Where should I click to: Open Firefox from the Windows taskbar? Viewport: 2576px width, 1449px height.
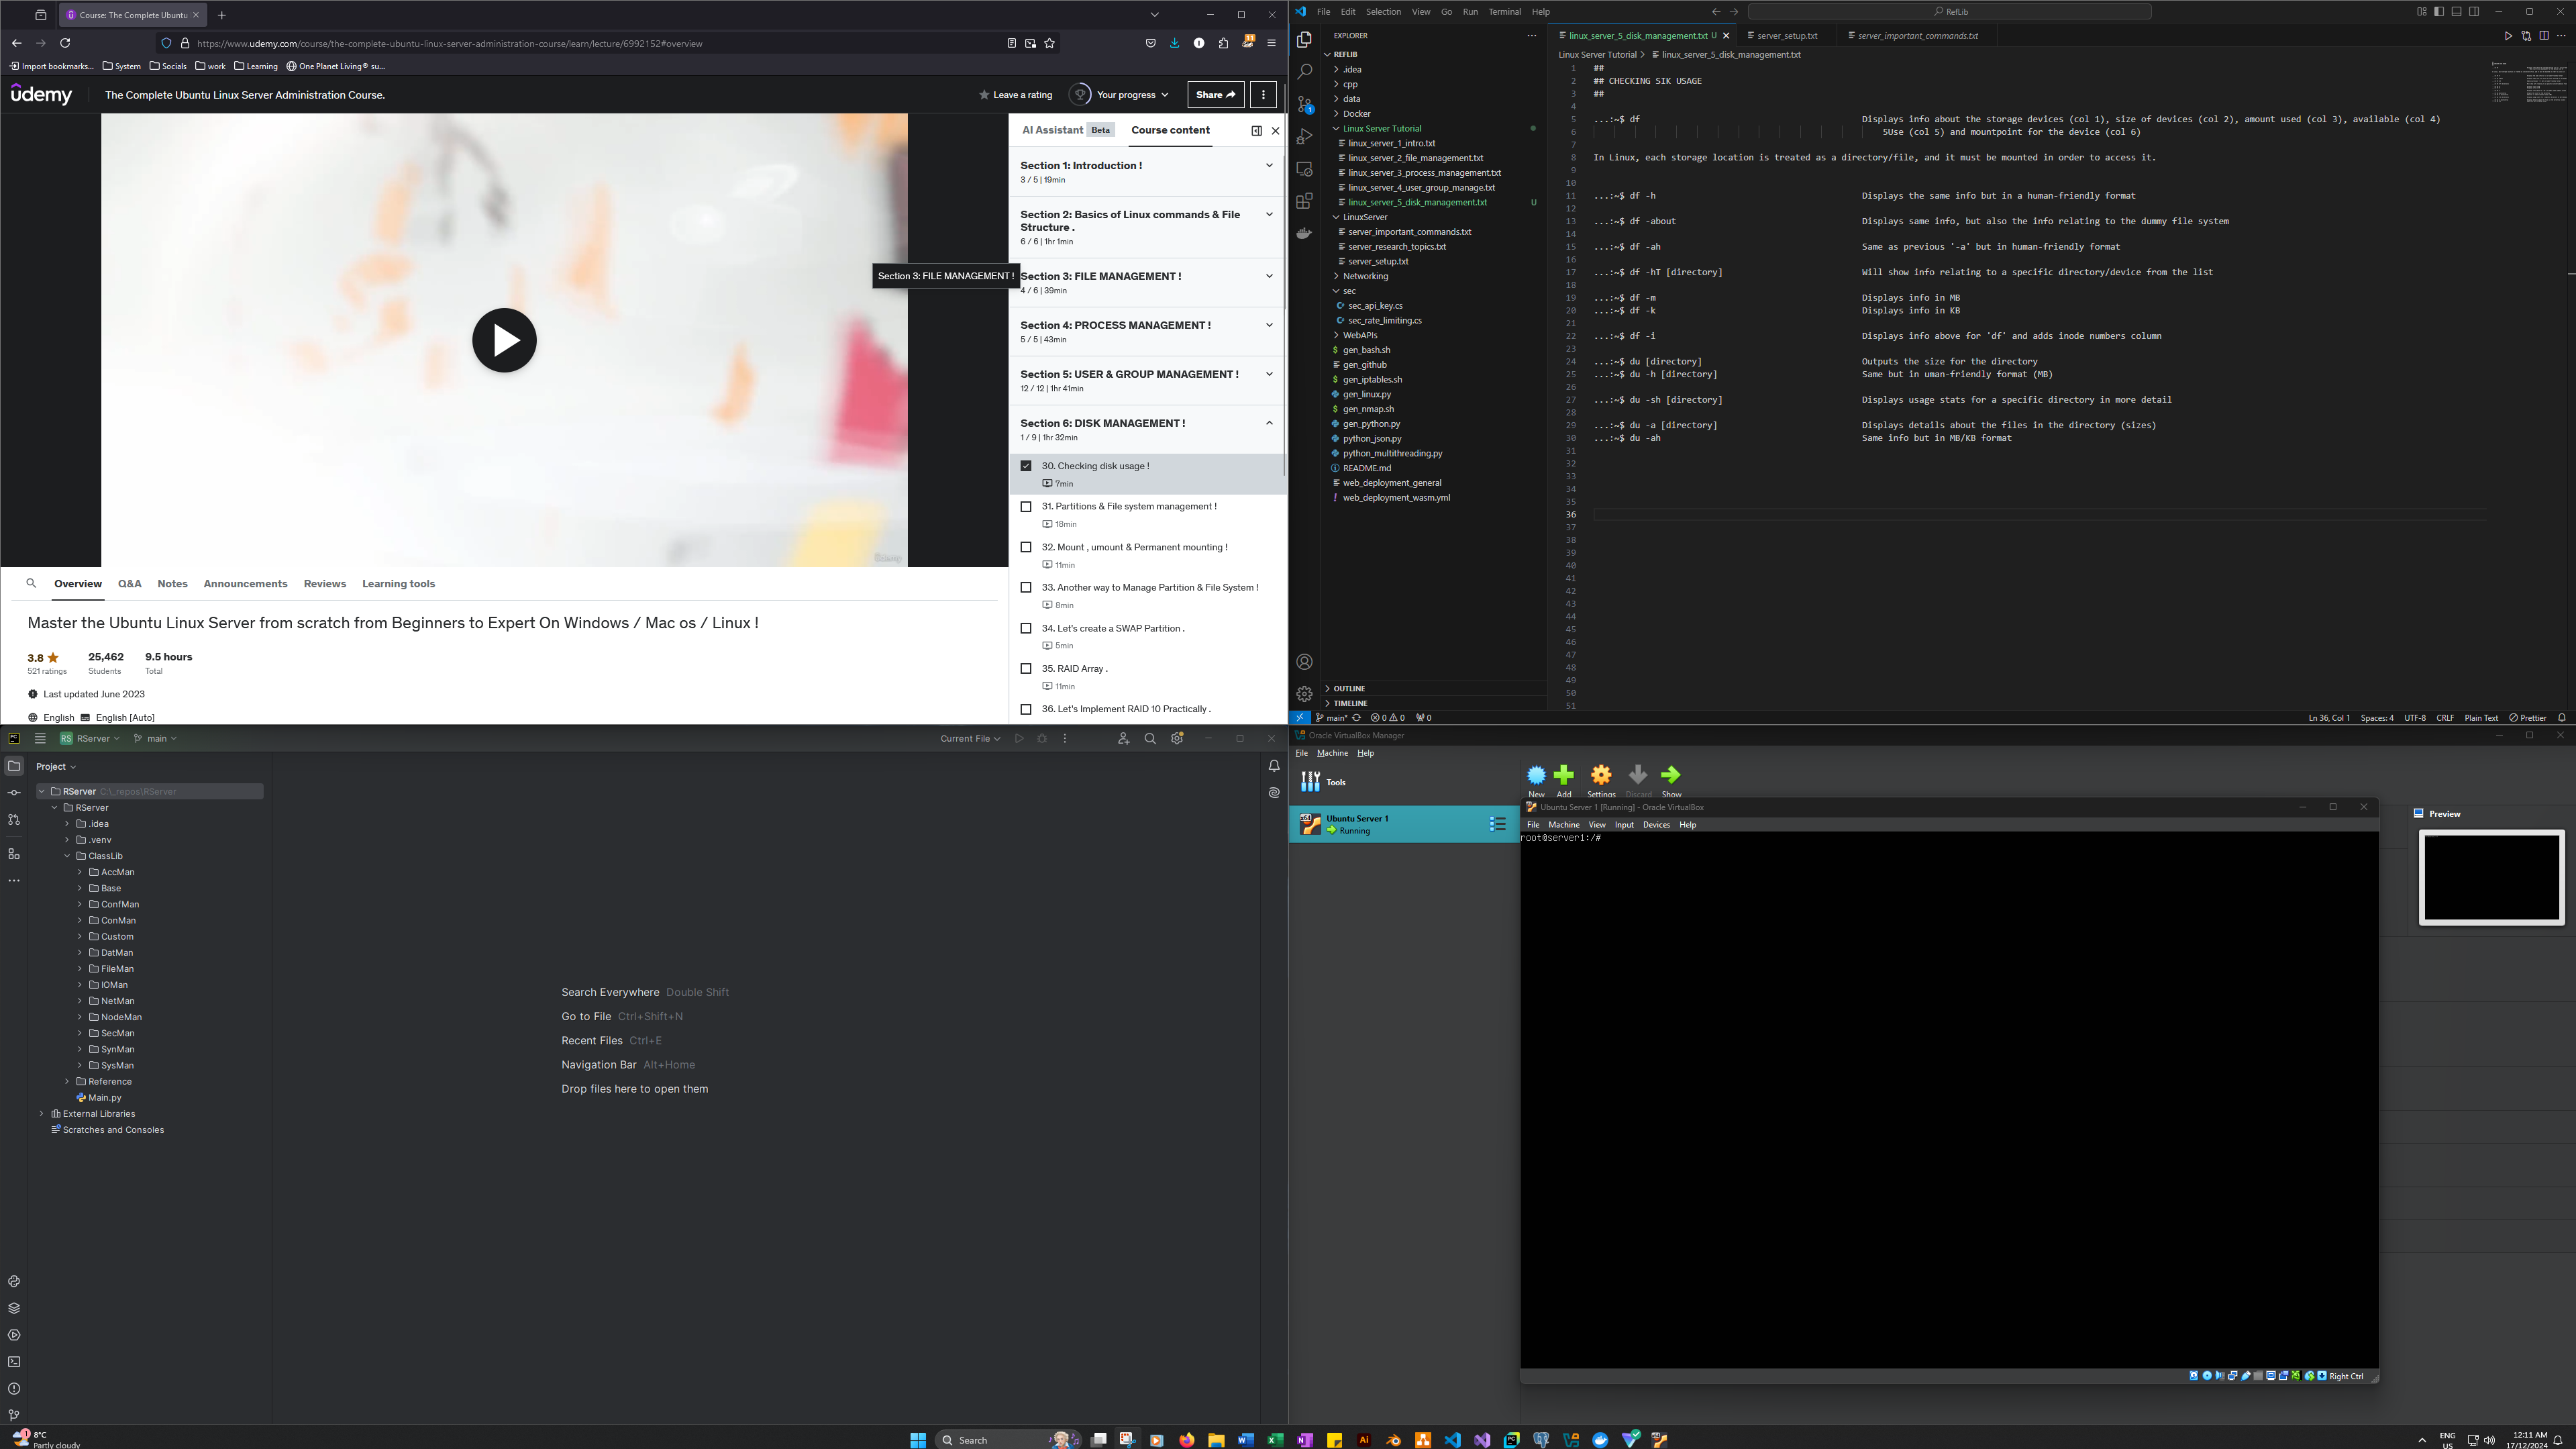(1186, 1440)
